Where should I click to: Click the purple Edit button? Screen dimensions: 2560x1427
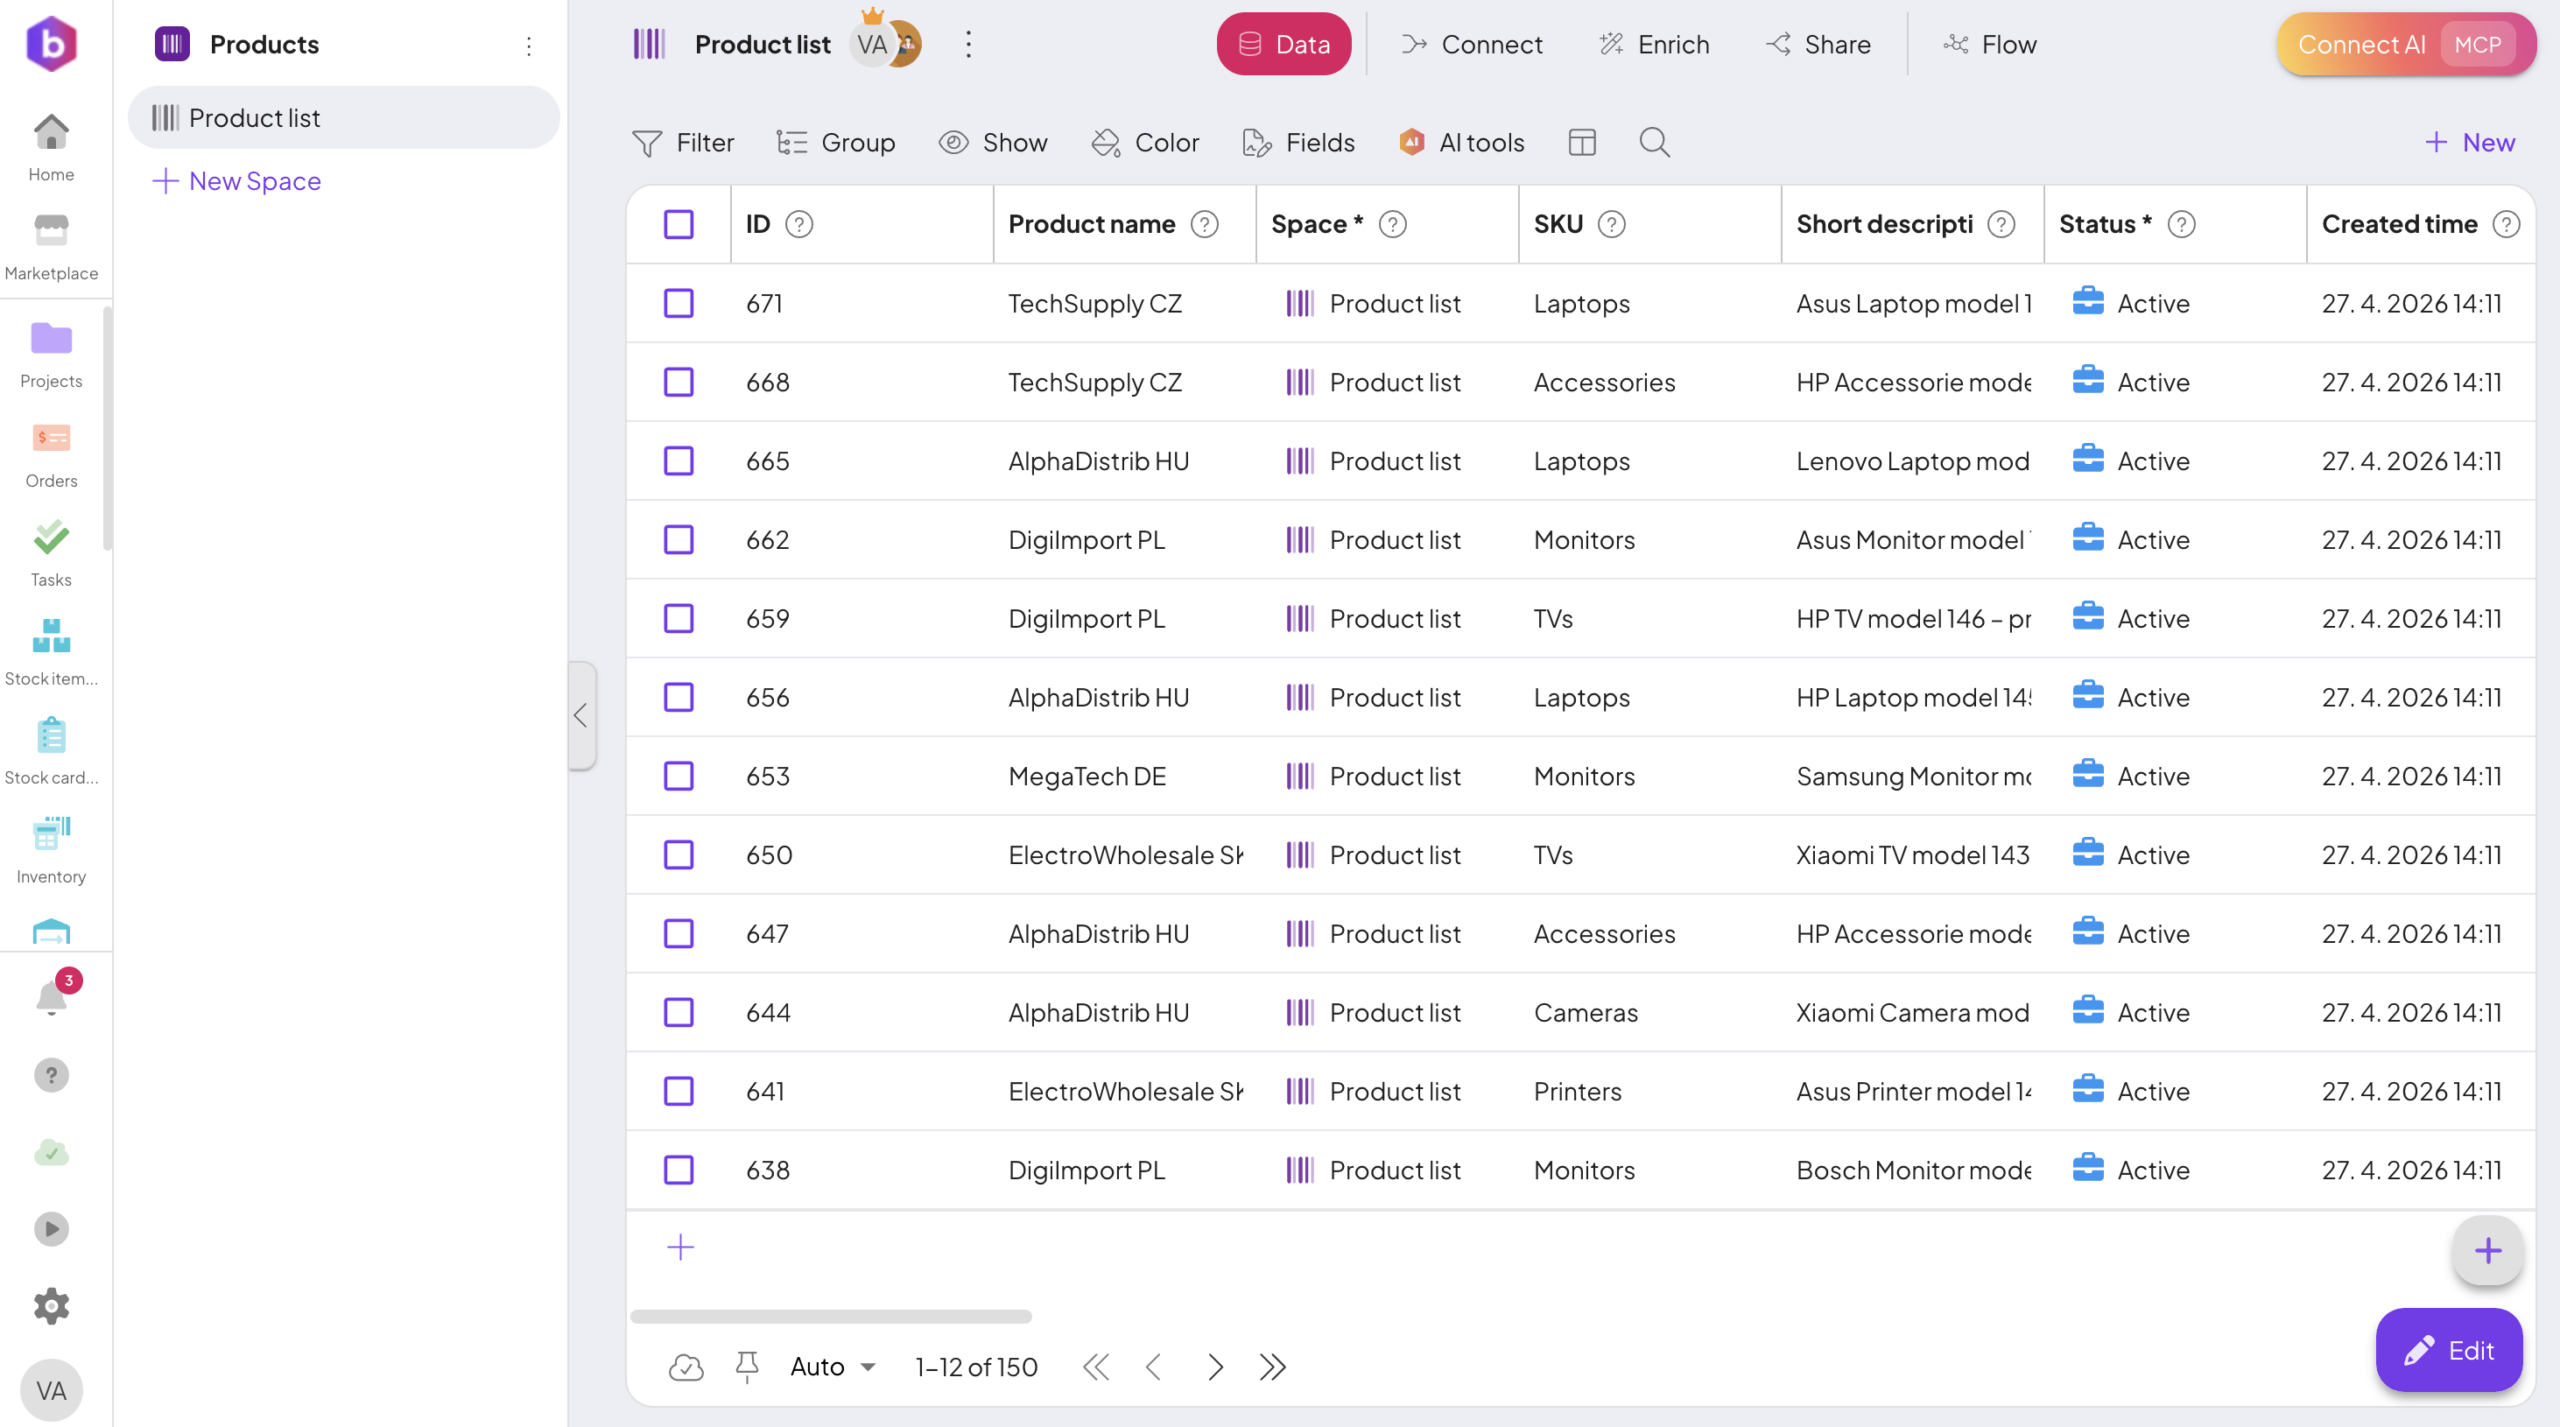coord(2449,1350)
